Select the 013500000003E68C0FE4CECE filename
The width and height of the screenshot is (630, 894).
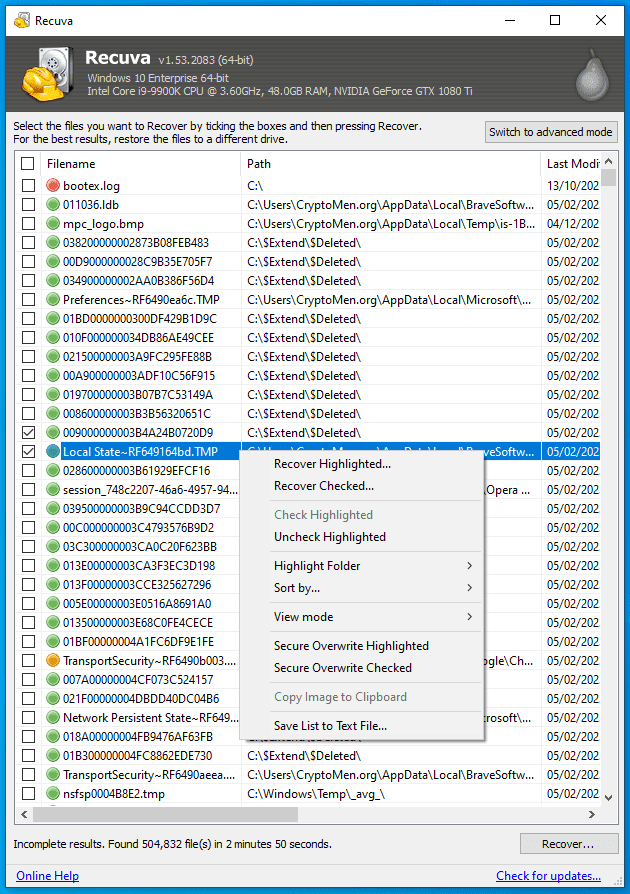pos(138,623)
